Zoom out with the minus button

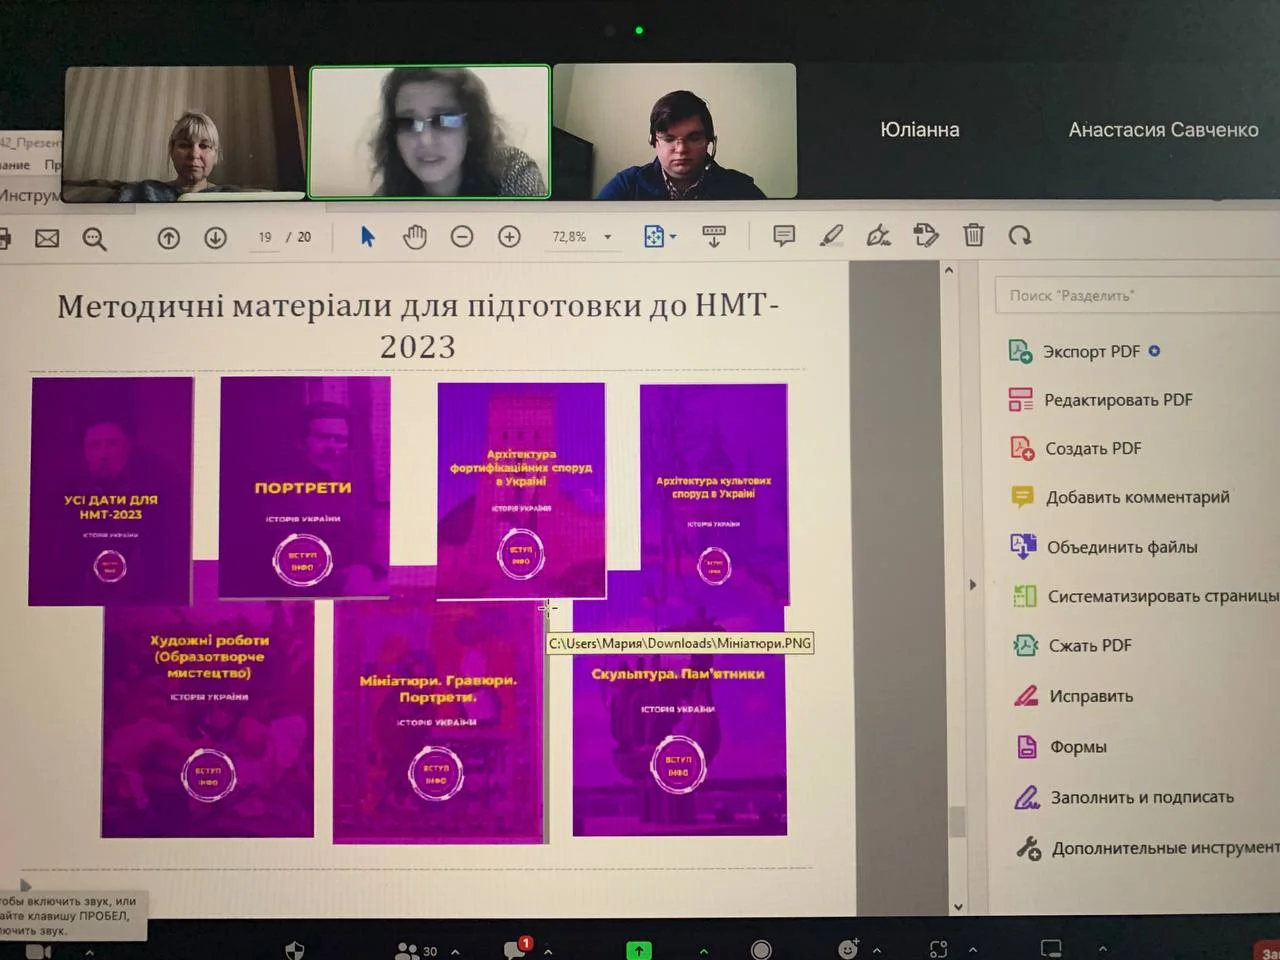pos(462,237)
